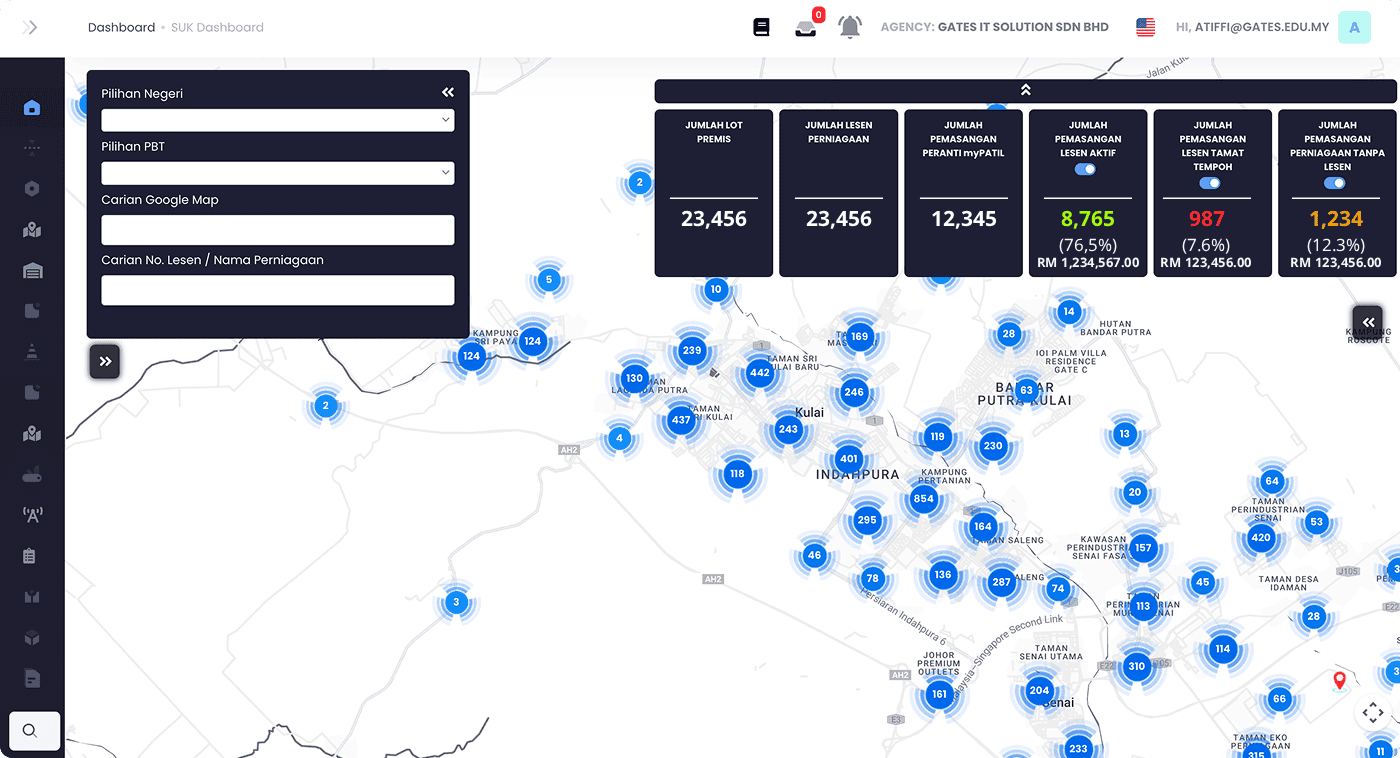Click the notification bell icon
The width and height of the screenshot is (1400, 758).
point(849,26)
